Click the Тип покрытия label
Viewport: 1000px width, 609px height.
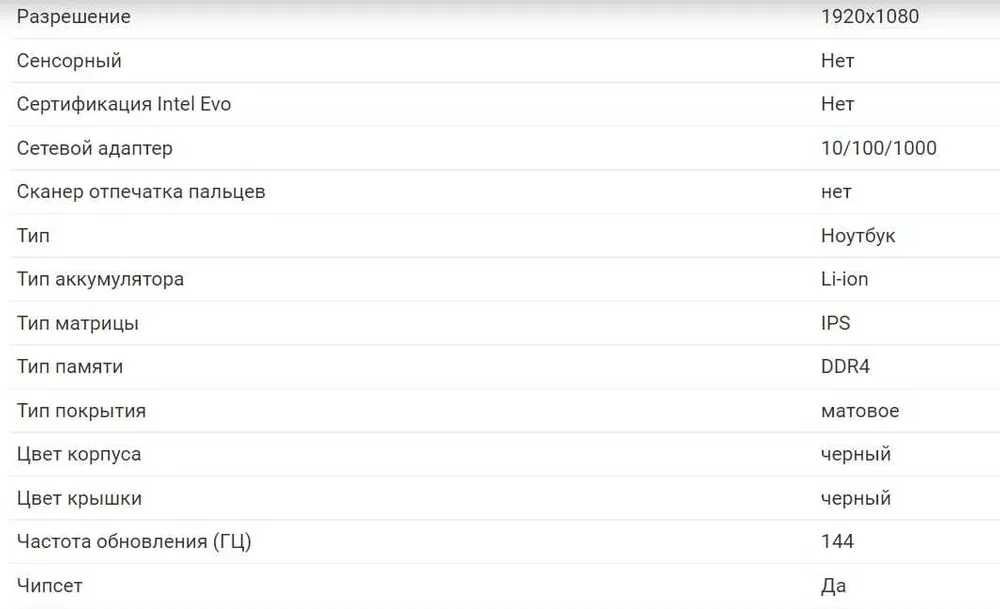81,411
